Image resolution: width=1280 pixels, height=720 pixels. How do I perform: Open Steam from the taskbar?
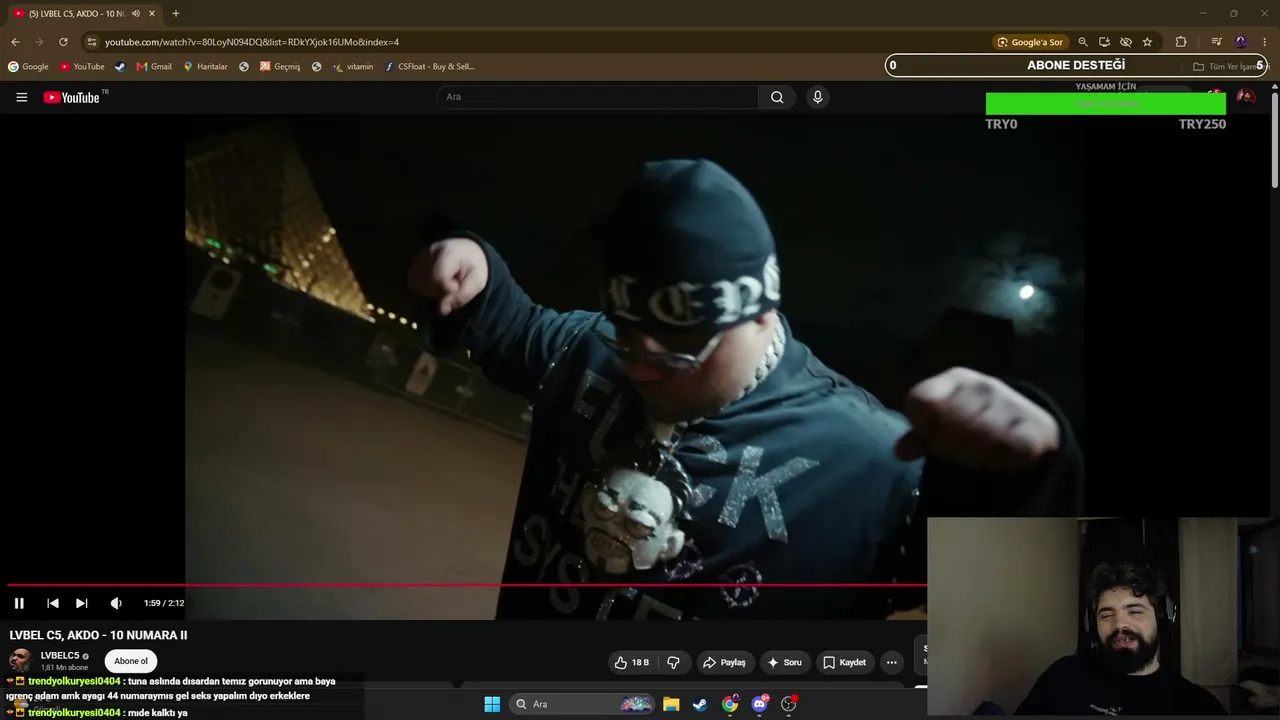pos(700,704)
